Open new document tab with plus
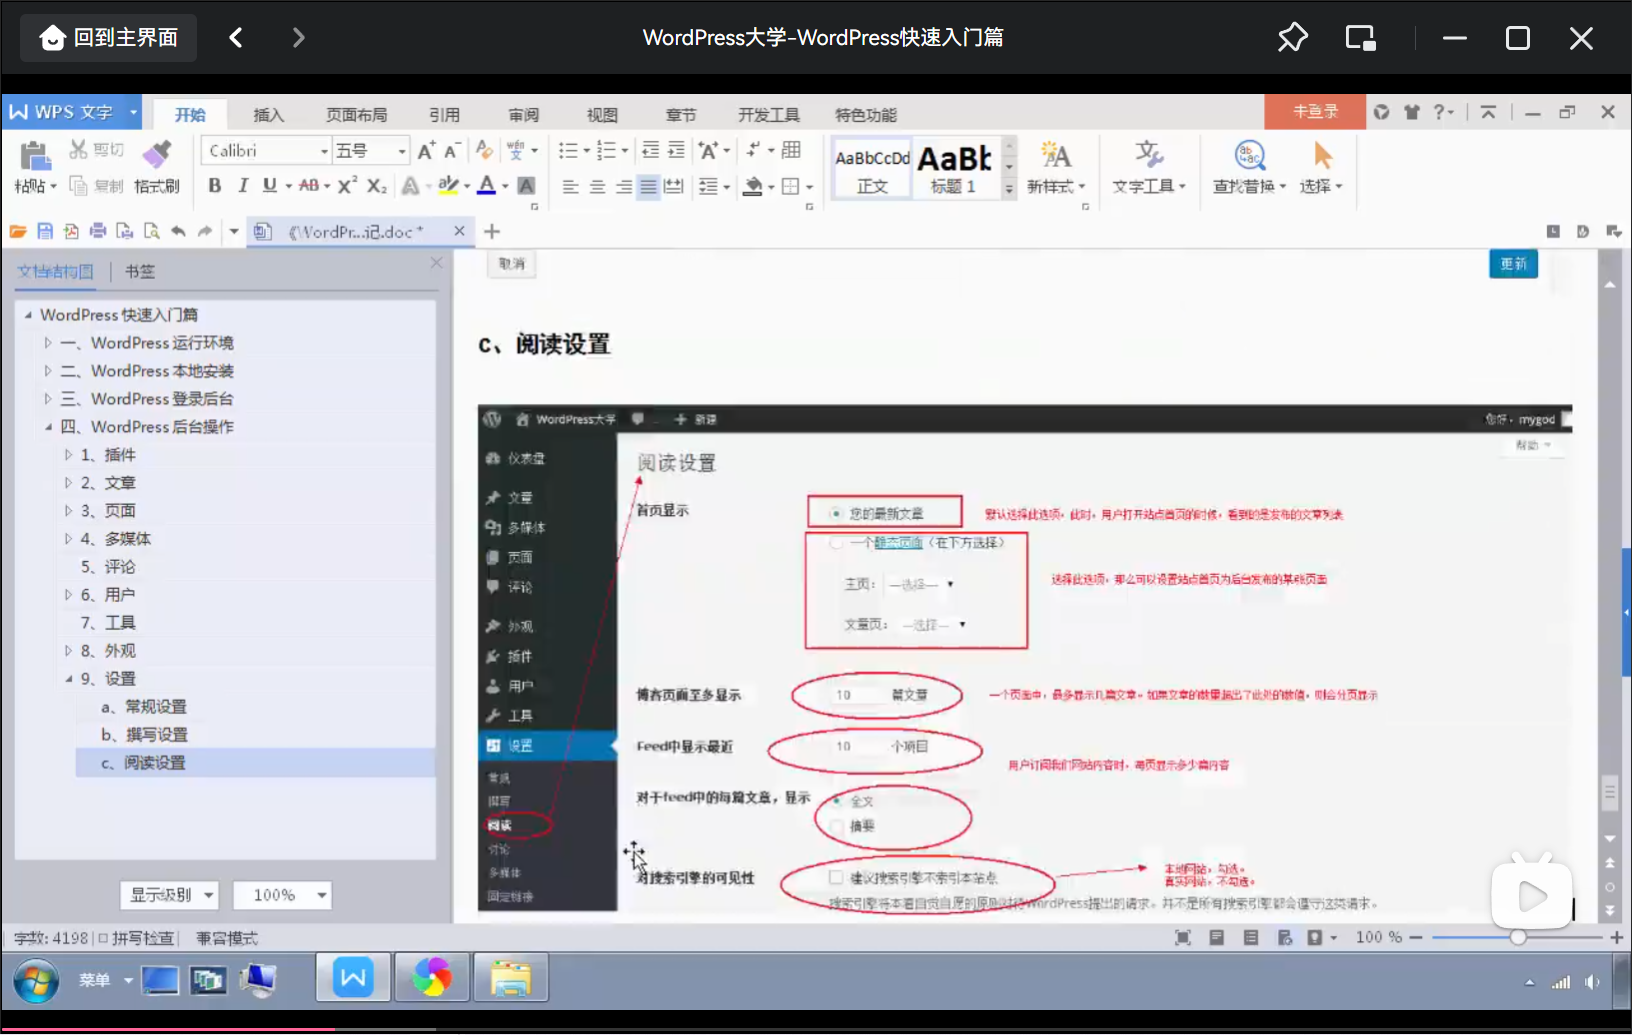 tap(492, 232)
